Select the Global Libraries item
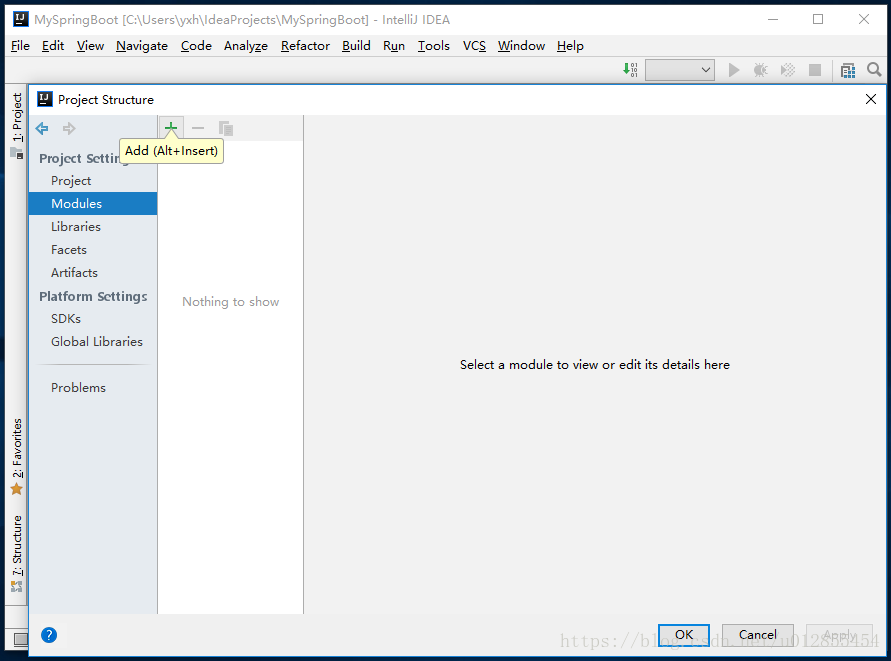Screen dimensions: 891x661 point(97,342)
